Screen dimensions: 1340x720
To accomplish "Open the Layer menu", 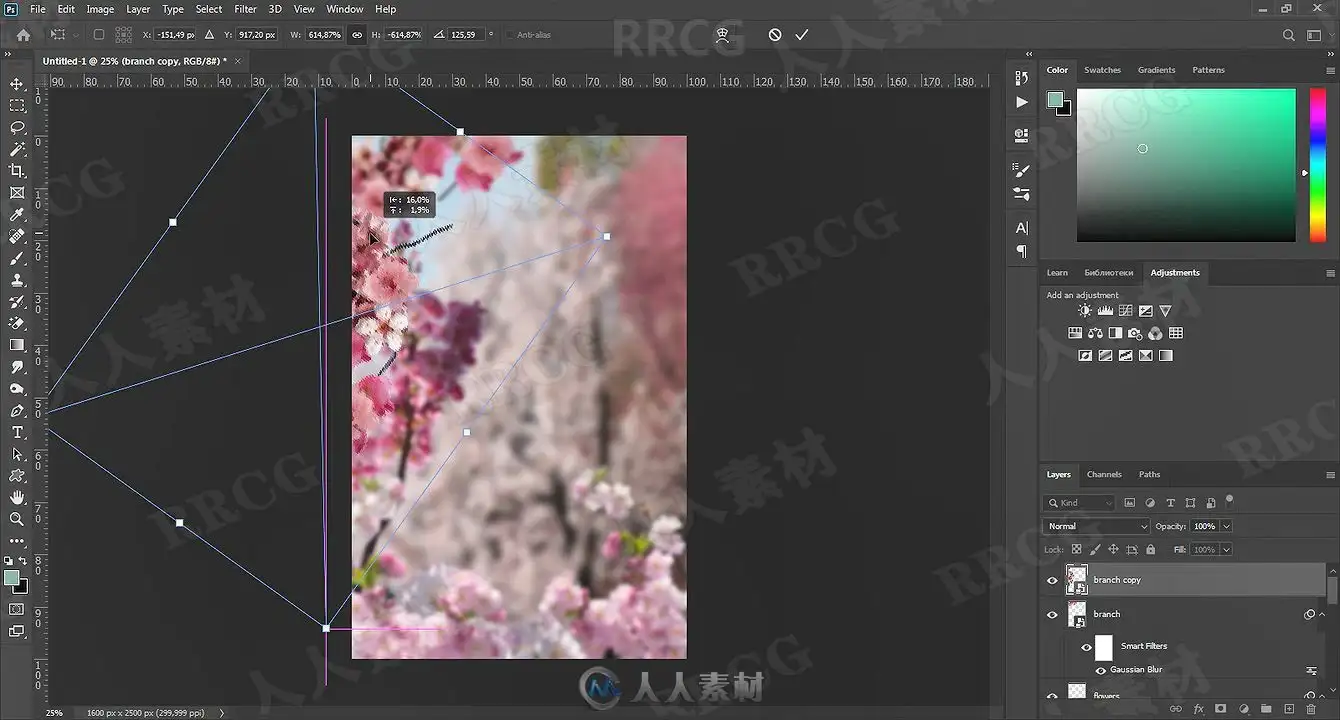I will [x=138, y=9].
